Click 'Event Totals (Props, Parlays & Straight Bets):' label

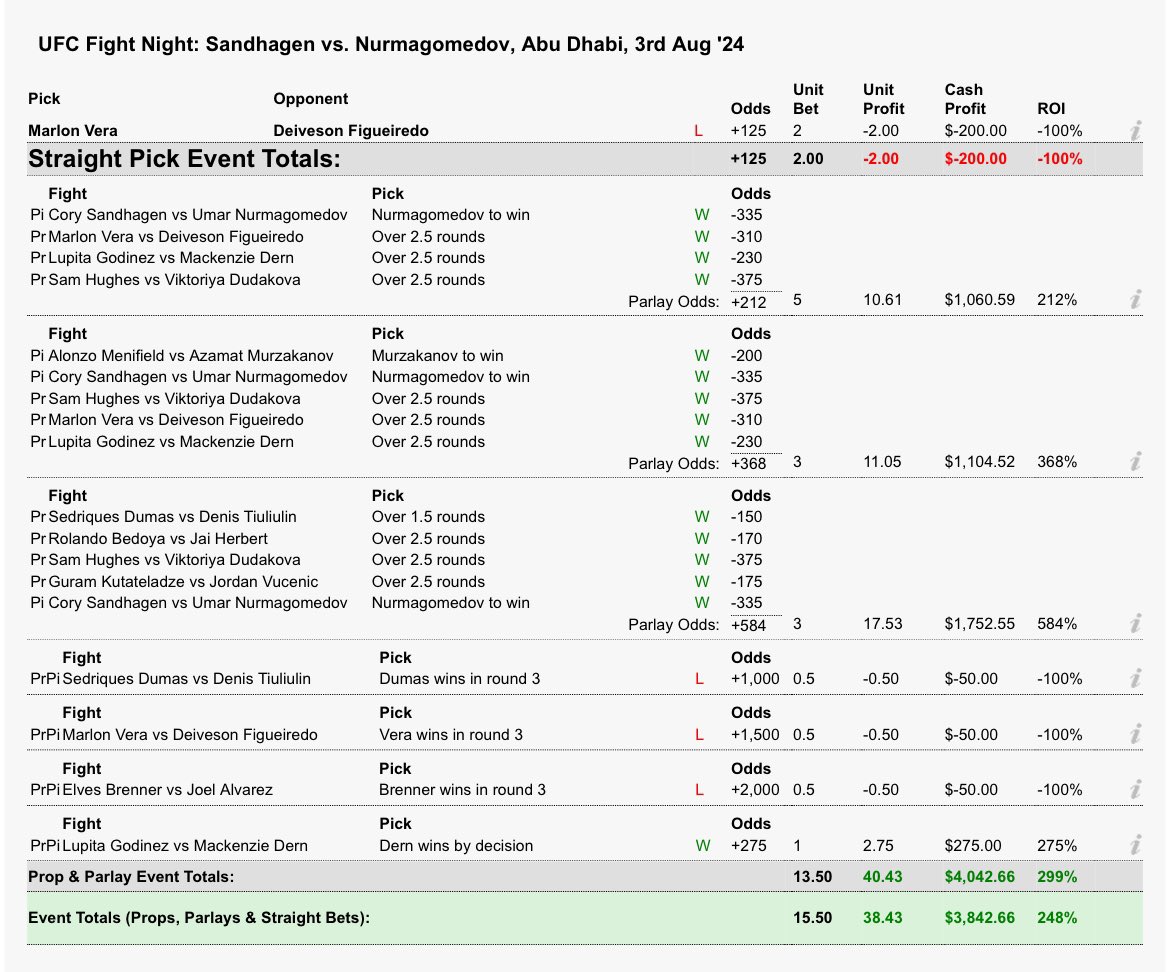198,918
